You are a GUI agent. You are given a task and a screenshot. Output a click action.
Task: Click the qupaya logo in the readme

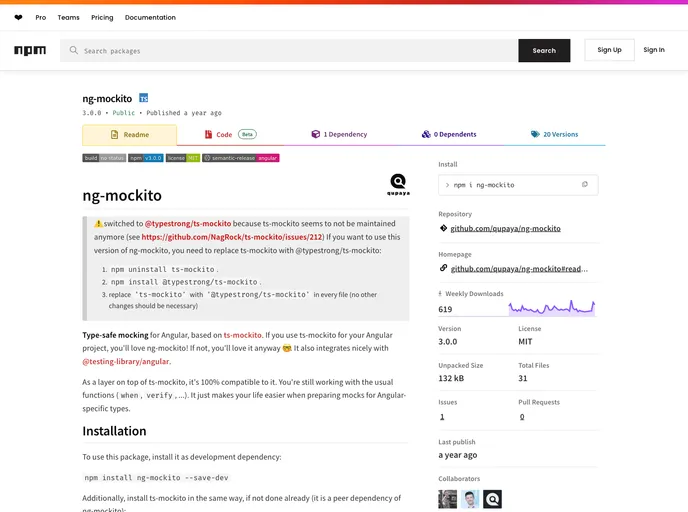pyautogui.click(x=398, y=185)
